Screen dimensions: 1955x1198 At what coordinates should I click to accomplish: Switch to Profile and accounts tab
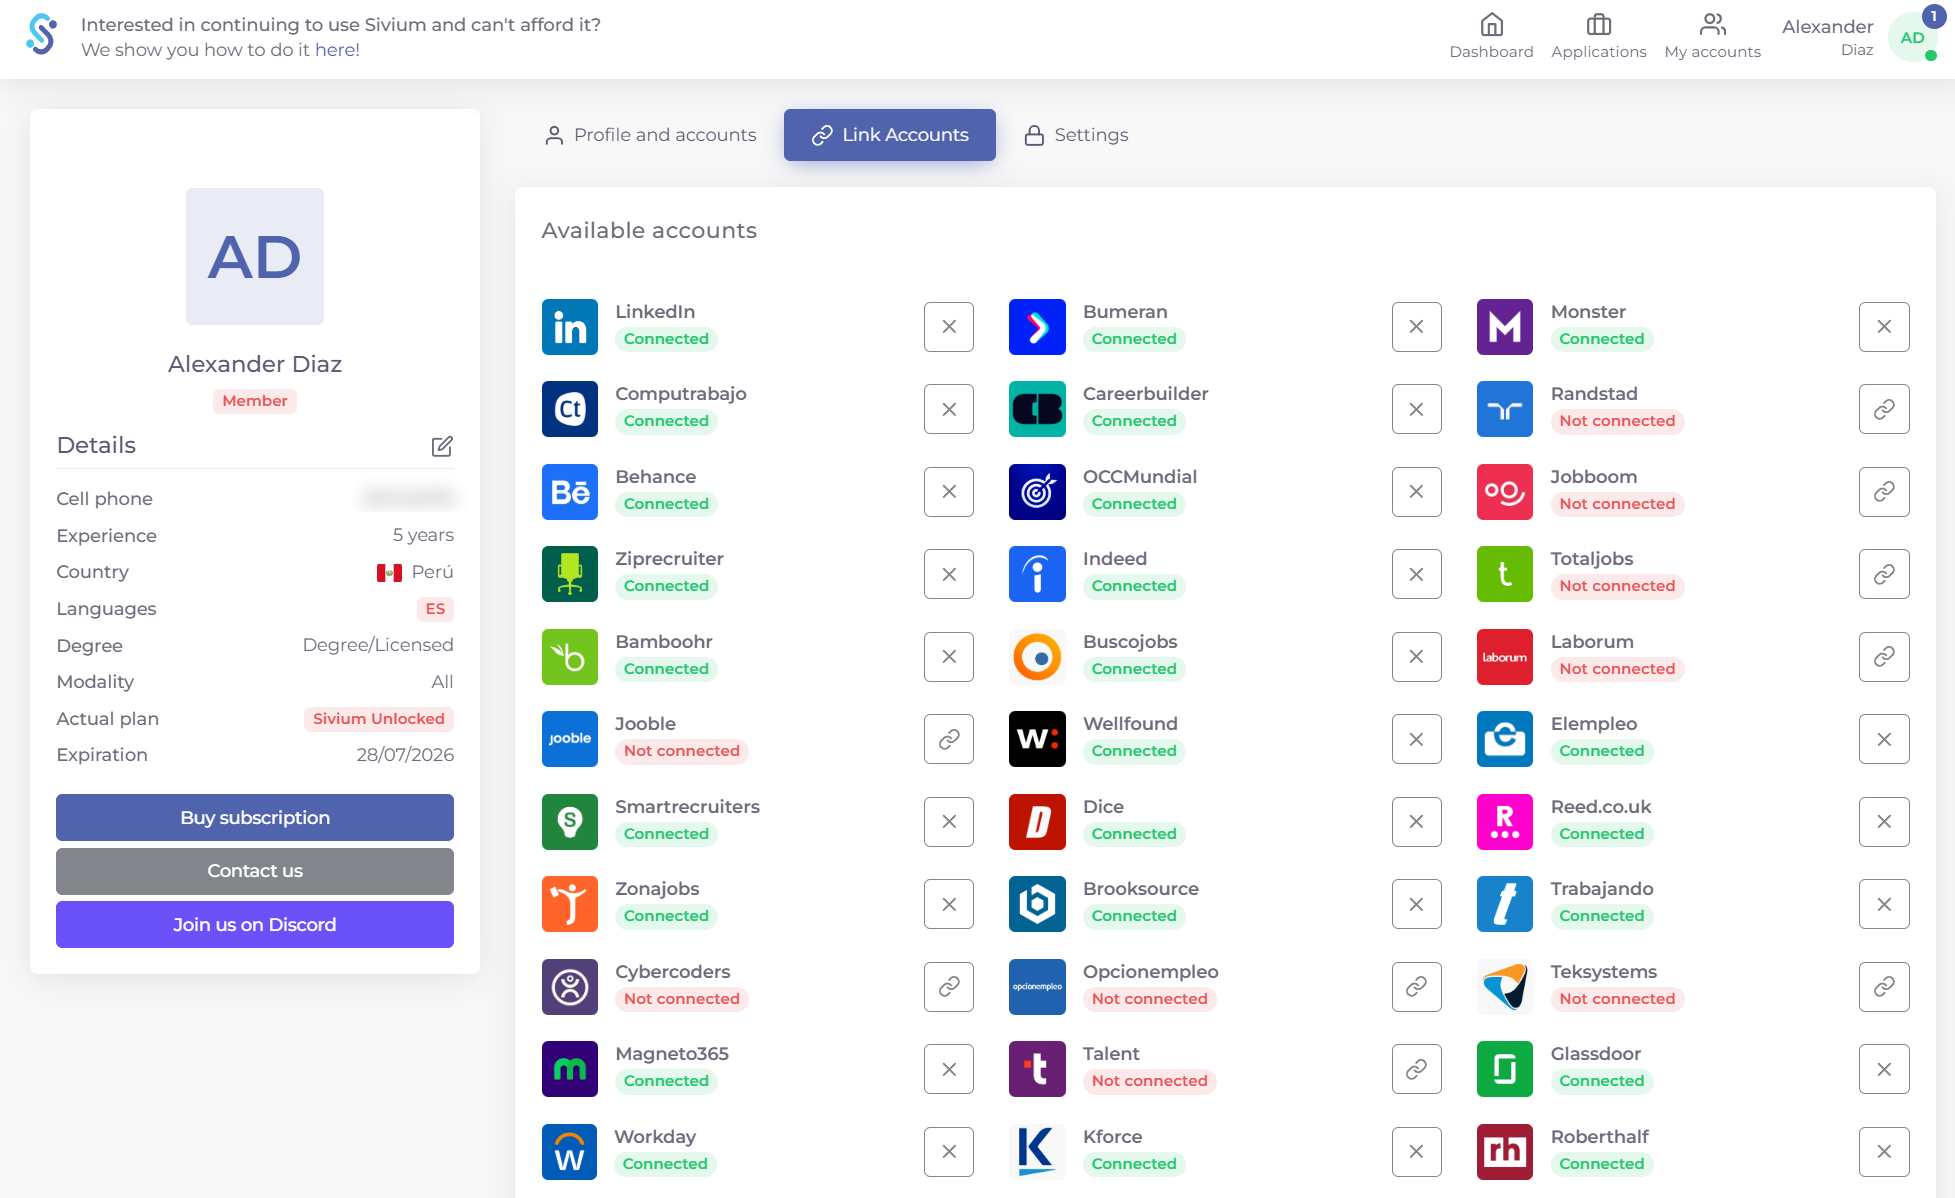(650, 135)
